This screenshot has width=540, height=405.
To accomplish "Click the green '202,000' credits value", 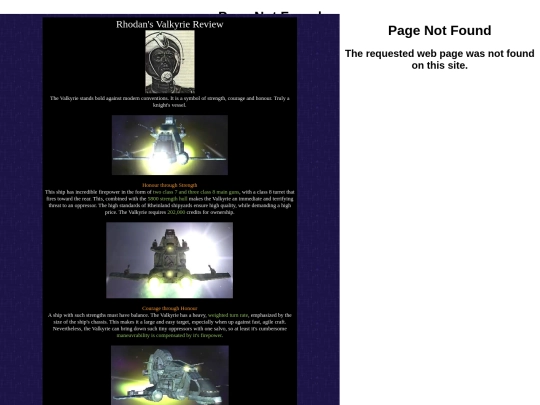I will pos(176,212).
